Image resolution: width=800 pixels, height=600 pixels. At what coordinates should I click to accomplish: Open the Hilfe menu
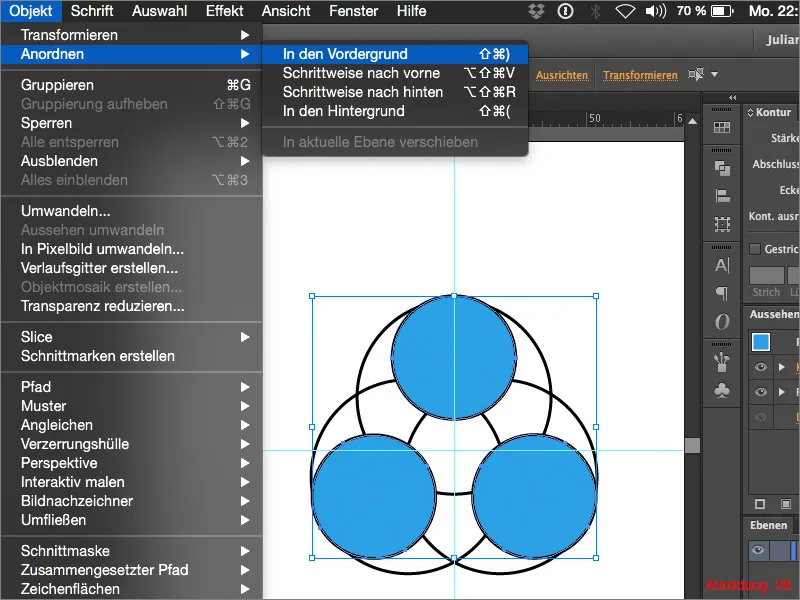pyautogui.click(x=412, y=11)
